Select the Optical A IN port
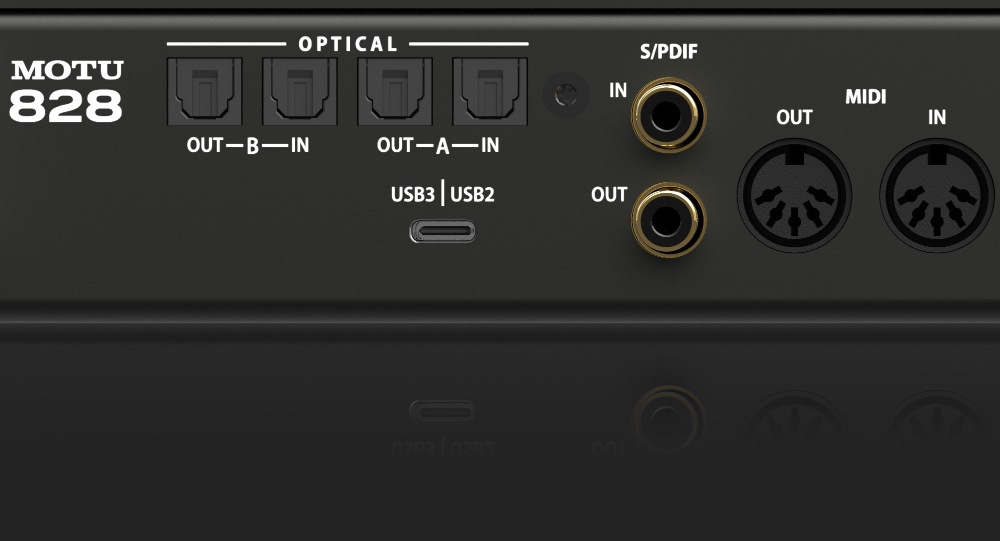This screenshot has height=541, width=1000. click(490, 91)
